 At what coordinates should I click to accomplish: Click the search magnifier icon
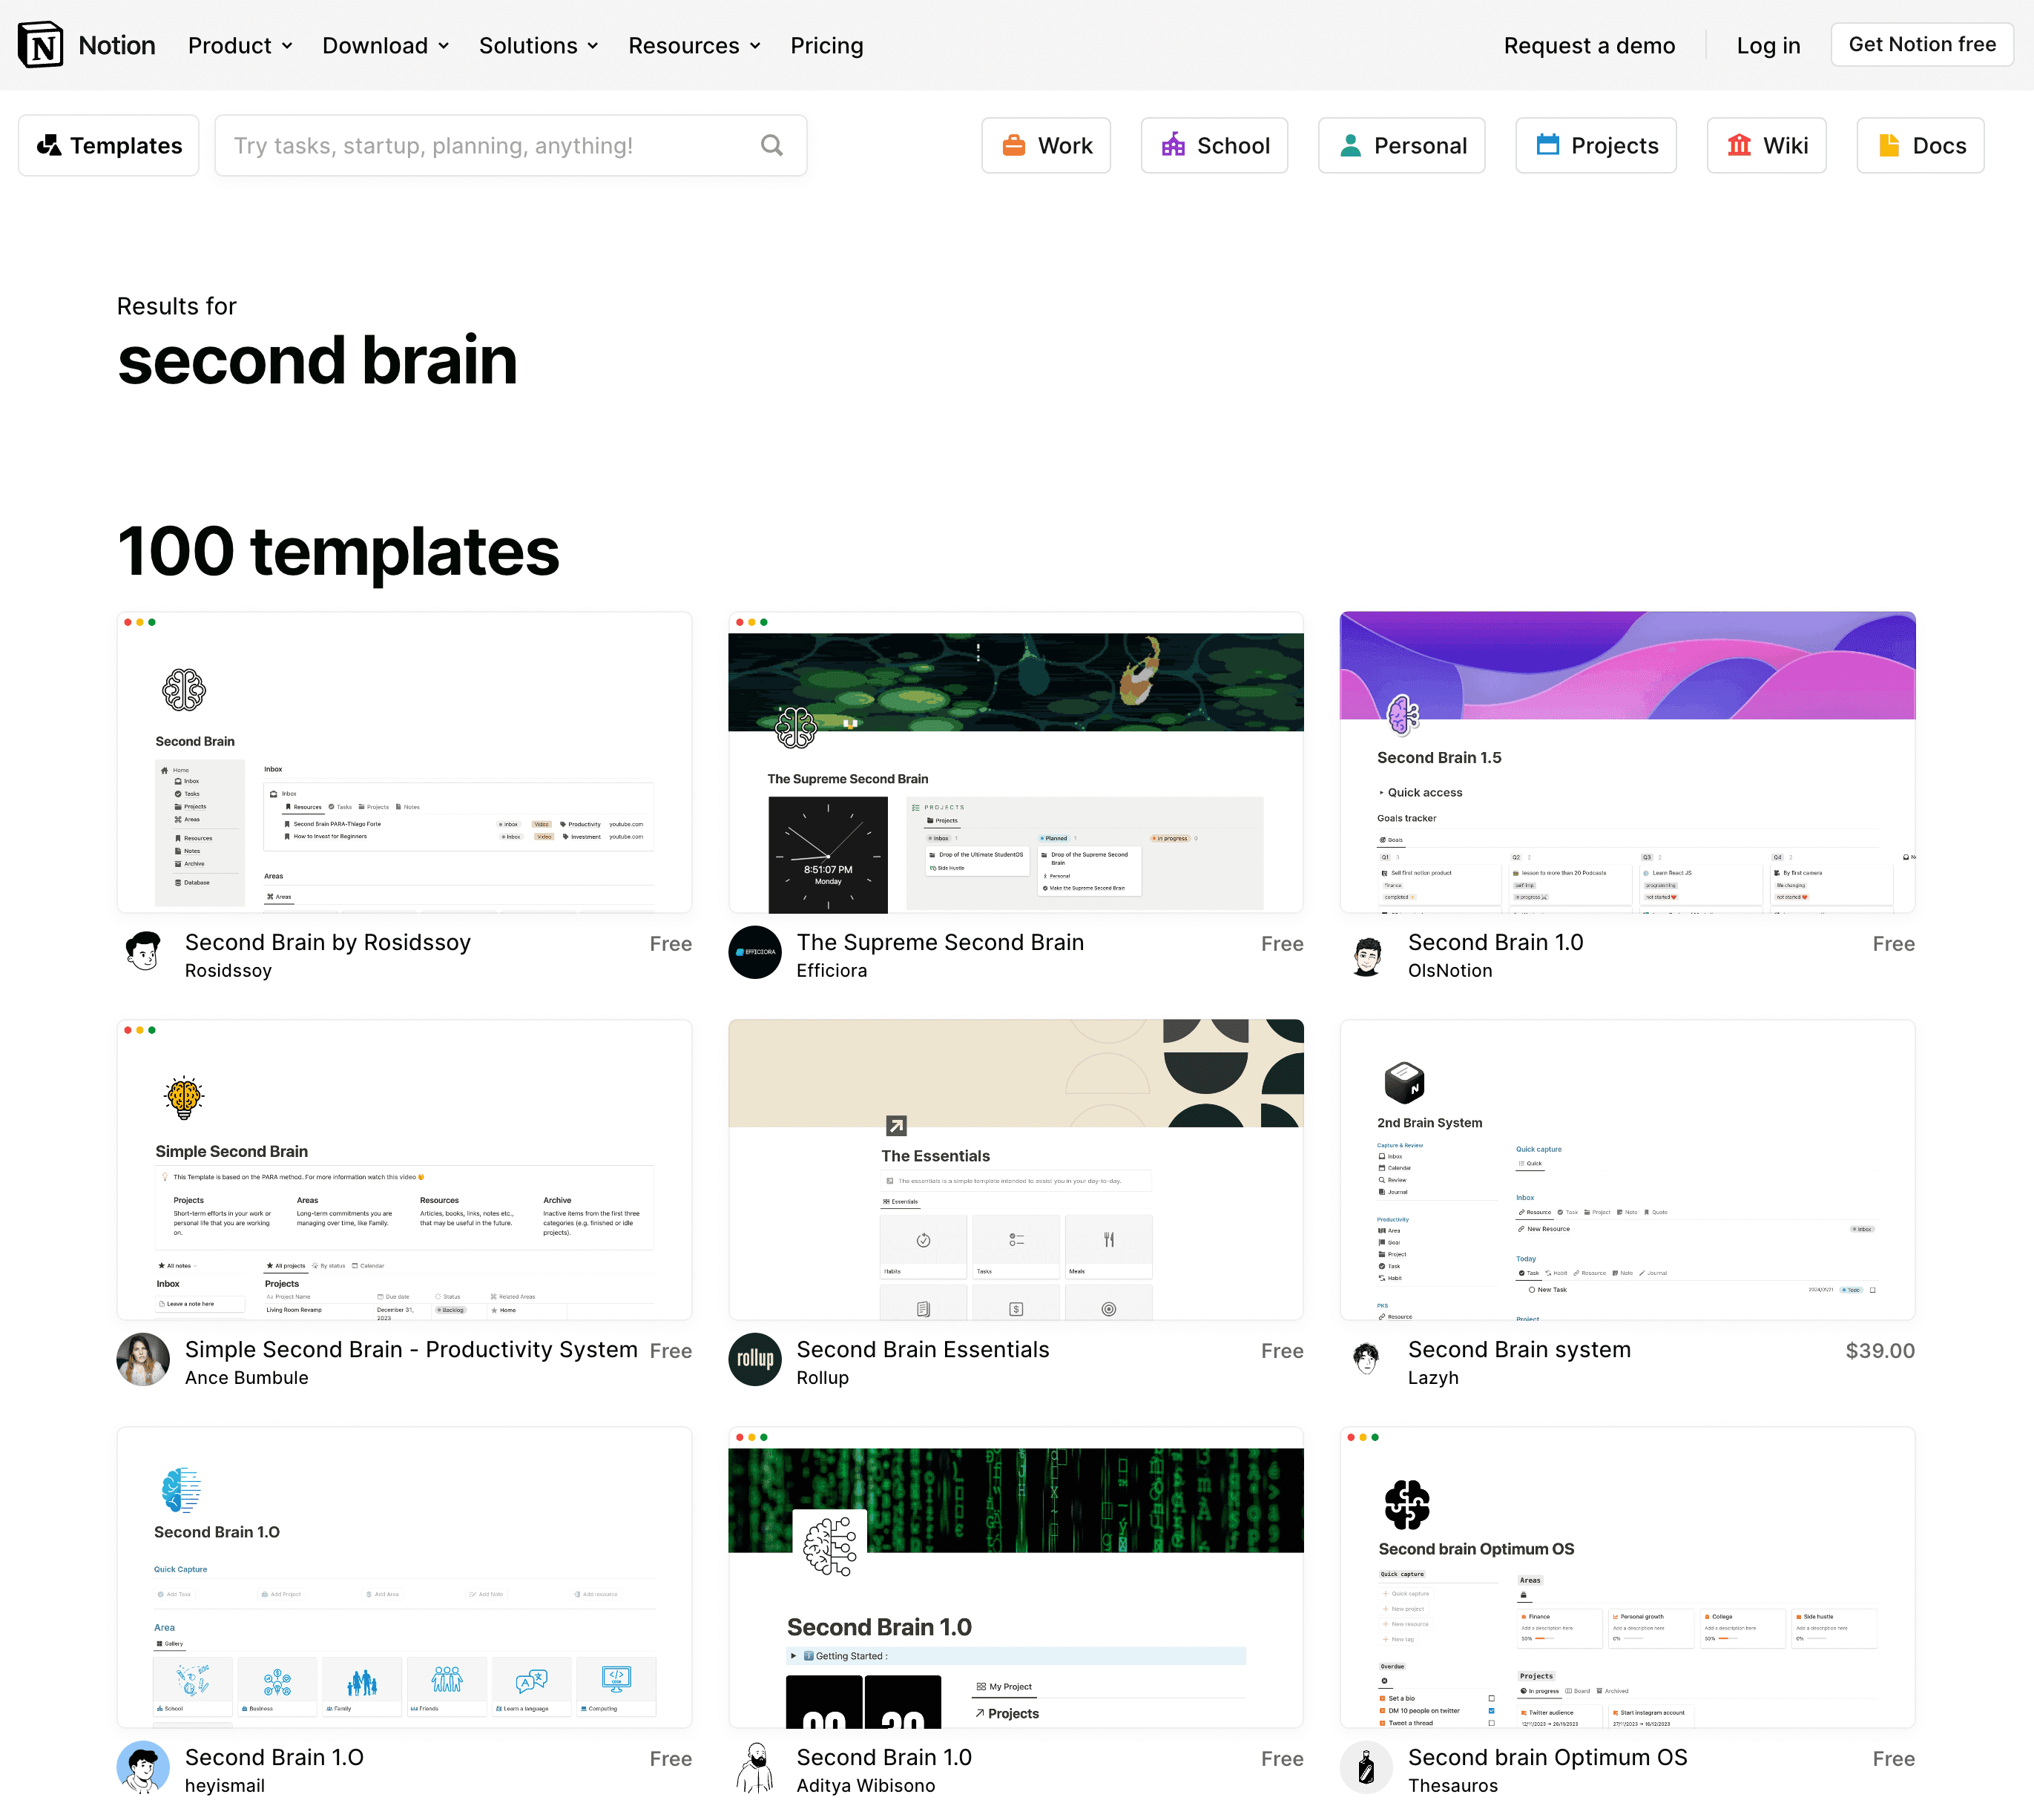point(771,146)
